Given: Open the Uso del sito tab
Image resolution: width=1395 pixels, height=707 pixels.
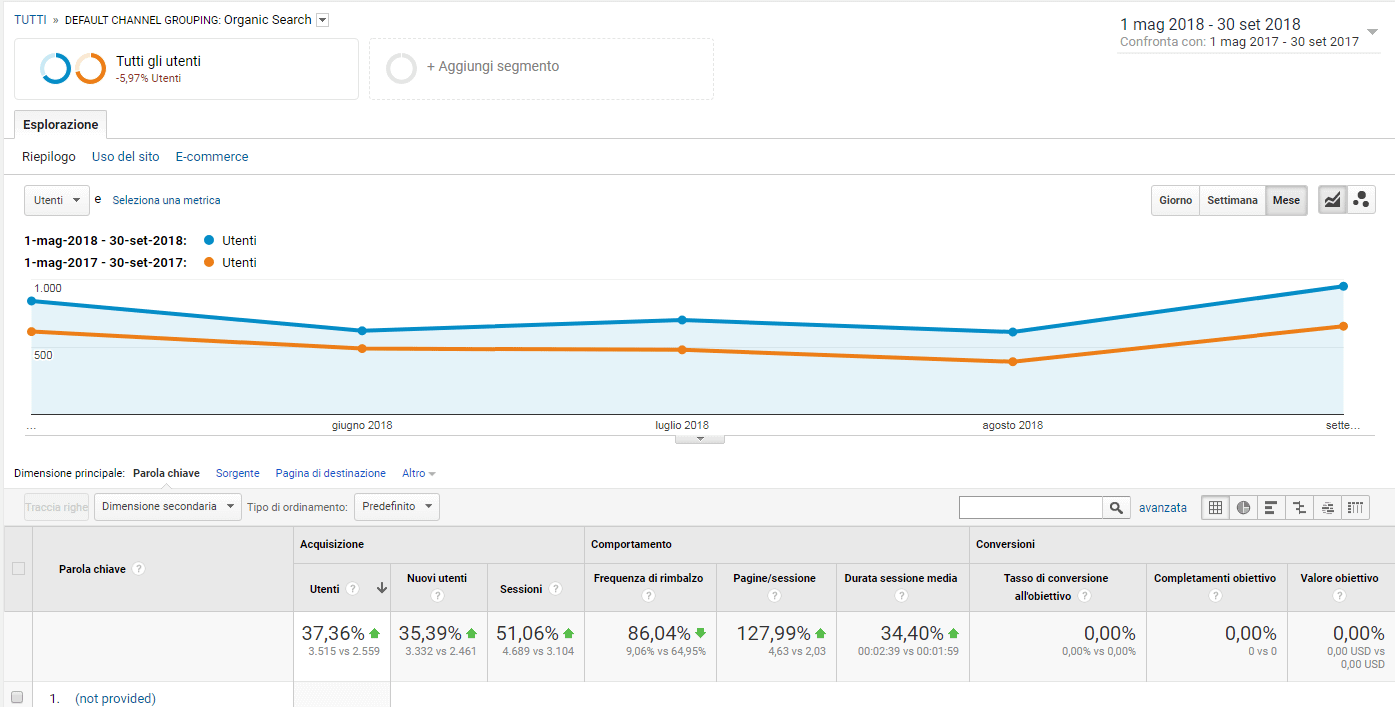Looking at the screenshot, I should (x=125, y=157).
